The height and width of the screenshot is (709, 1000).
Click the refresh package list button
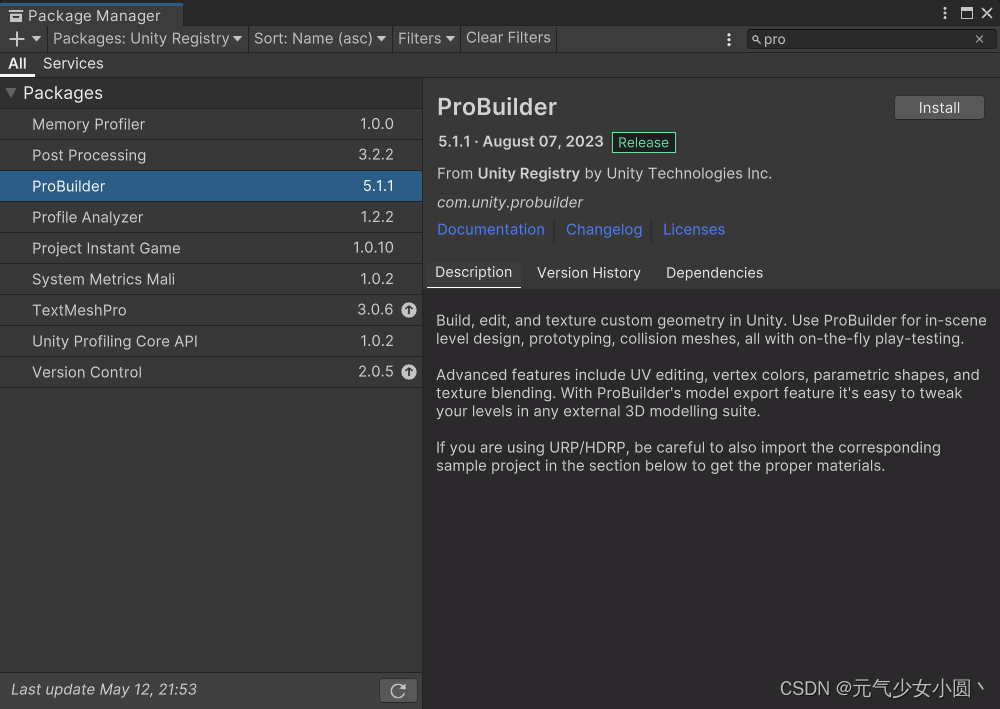click(399, 691)
